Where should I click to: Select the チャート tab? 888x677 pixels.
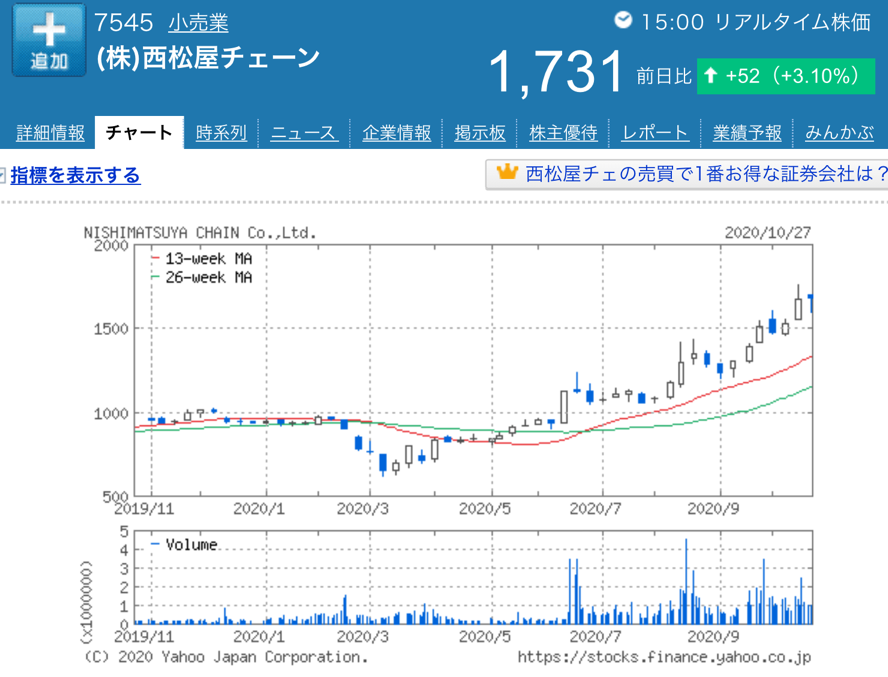(139, 133)
